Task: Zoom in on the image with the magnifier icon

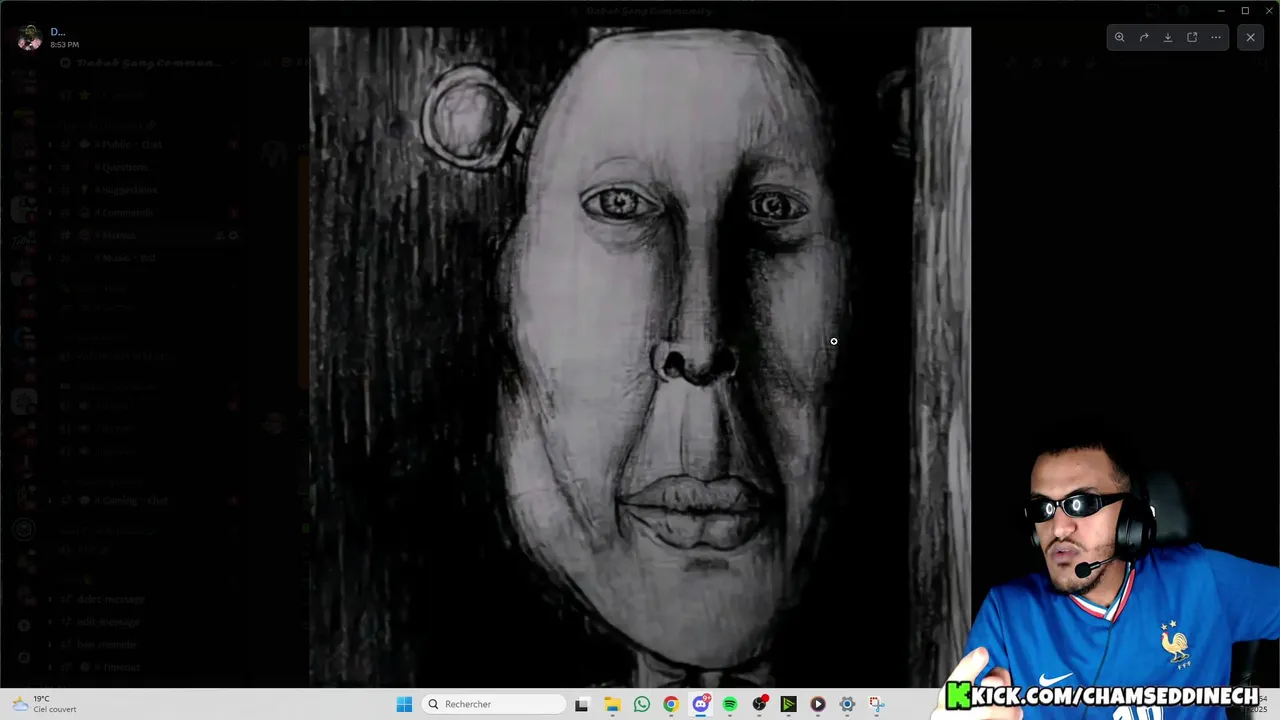Action: (x=1120, y=38)
